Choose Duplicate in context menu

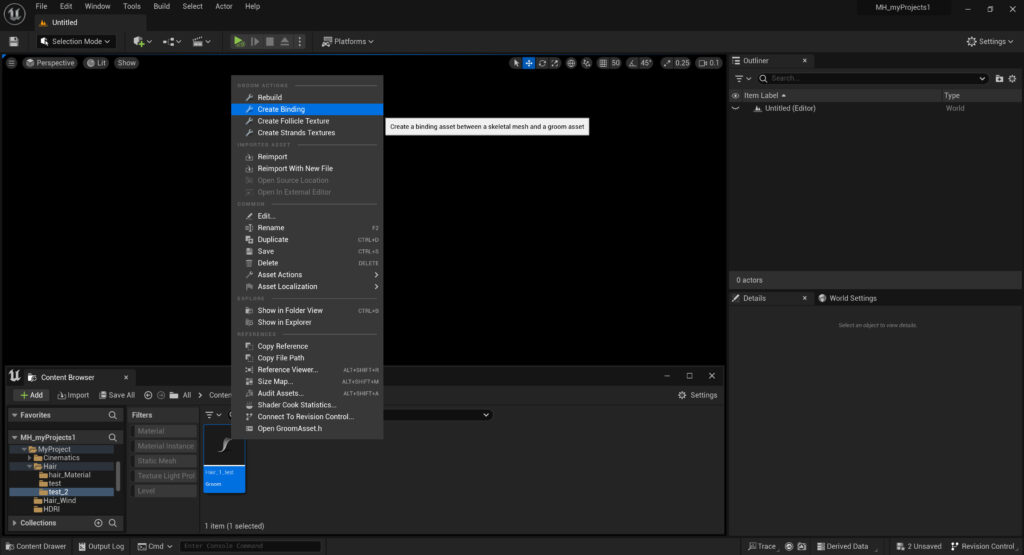point(307,240)
